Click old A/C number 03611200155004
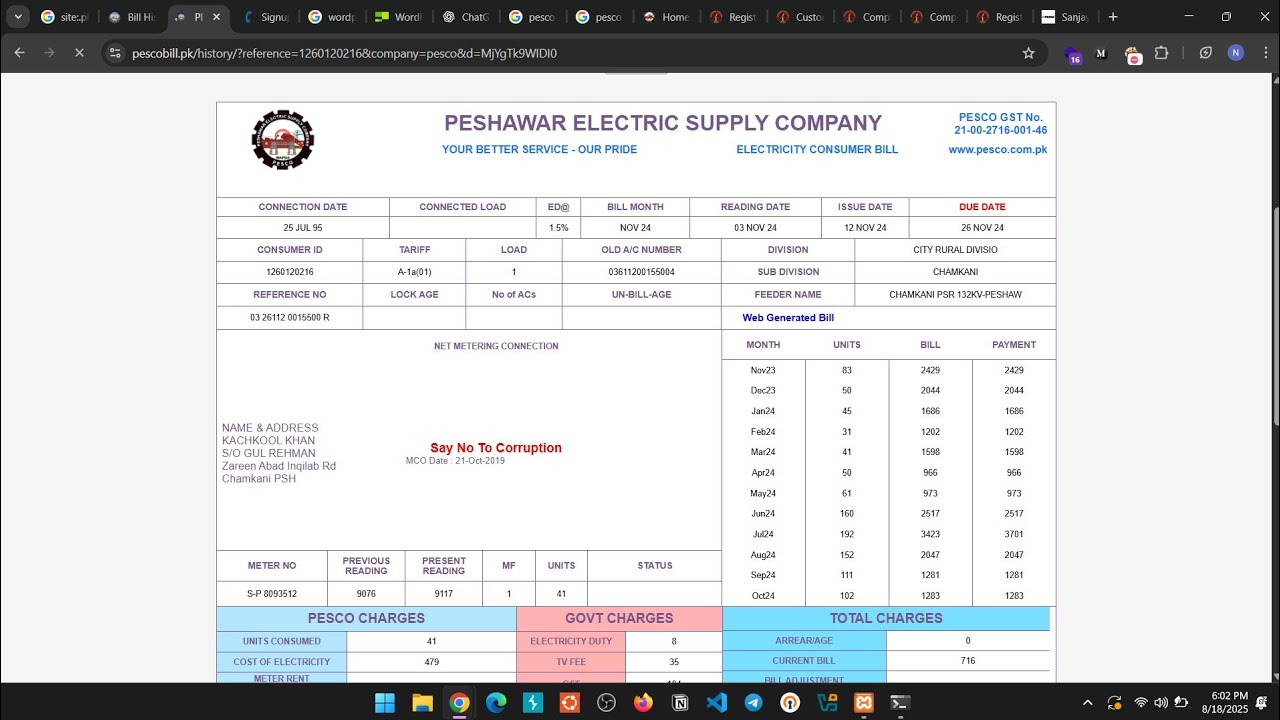 [x=641, y=272]
